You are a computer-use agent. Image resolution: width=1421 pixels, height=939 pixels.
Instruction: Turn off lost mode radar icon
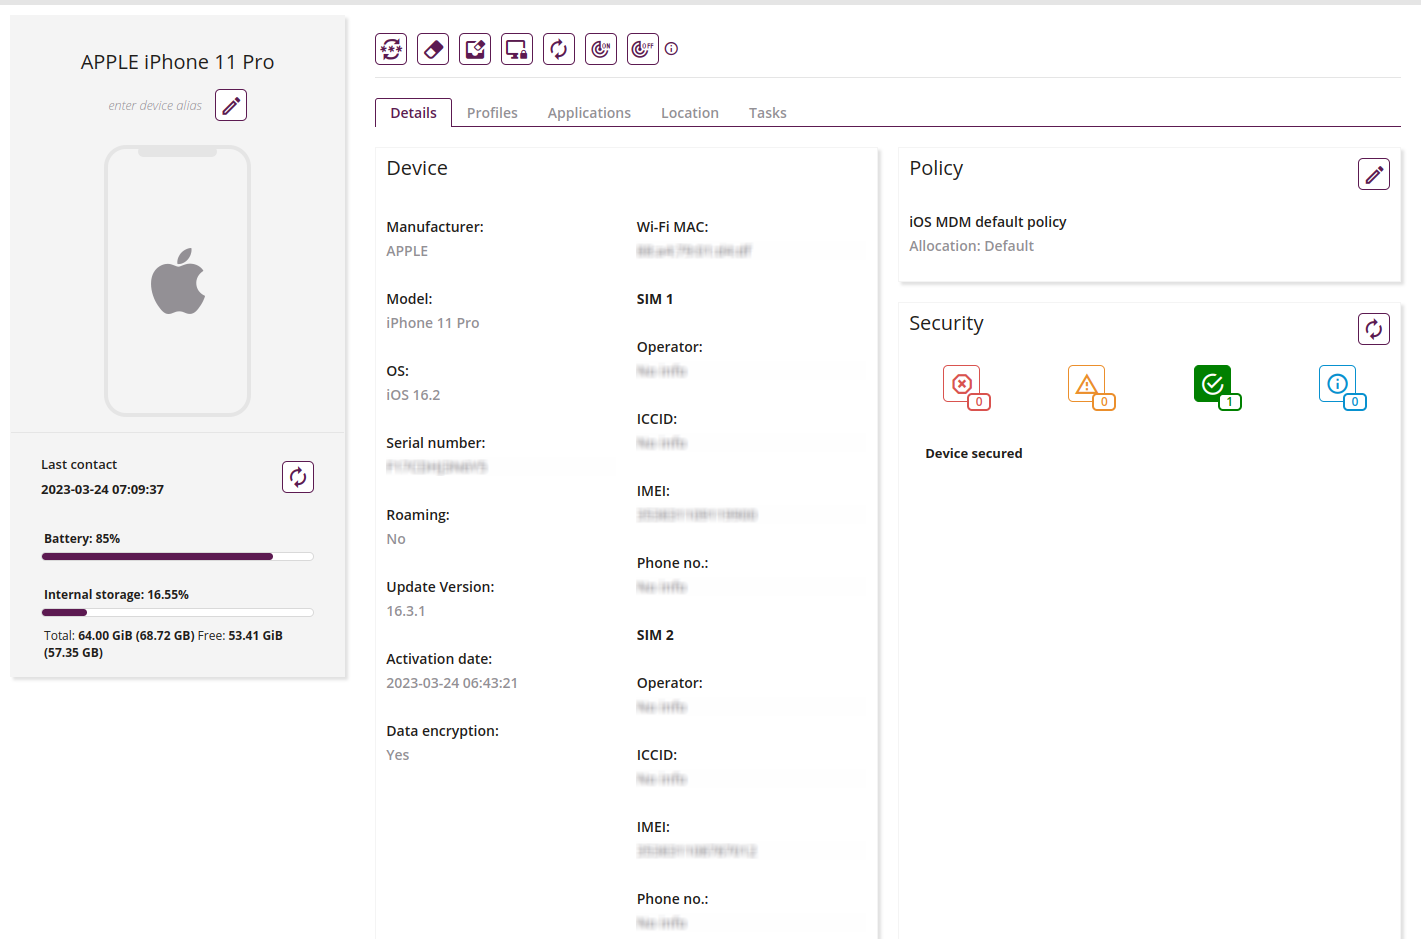coord(643,49)
